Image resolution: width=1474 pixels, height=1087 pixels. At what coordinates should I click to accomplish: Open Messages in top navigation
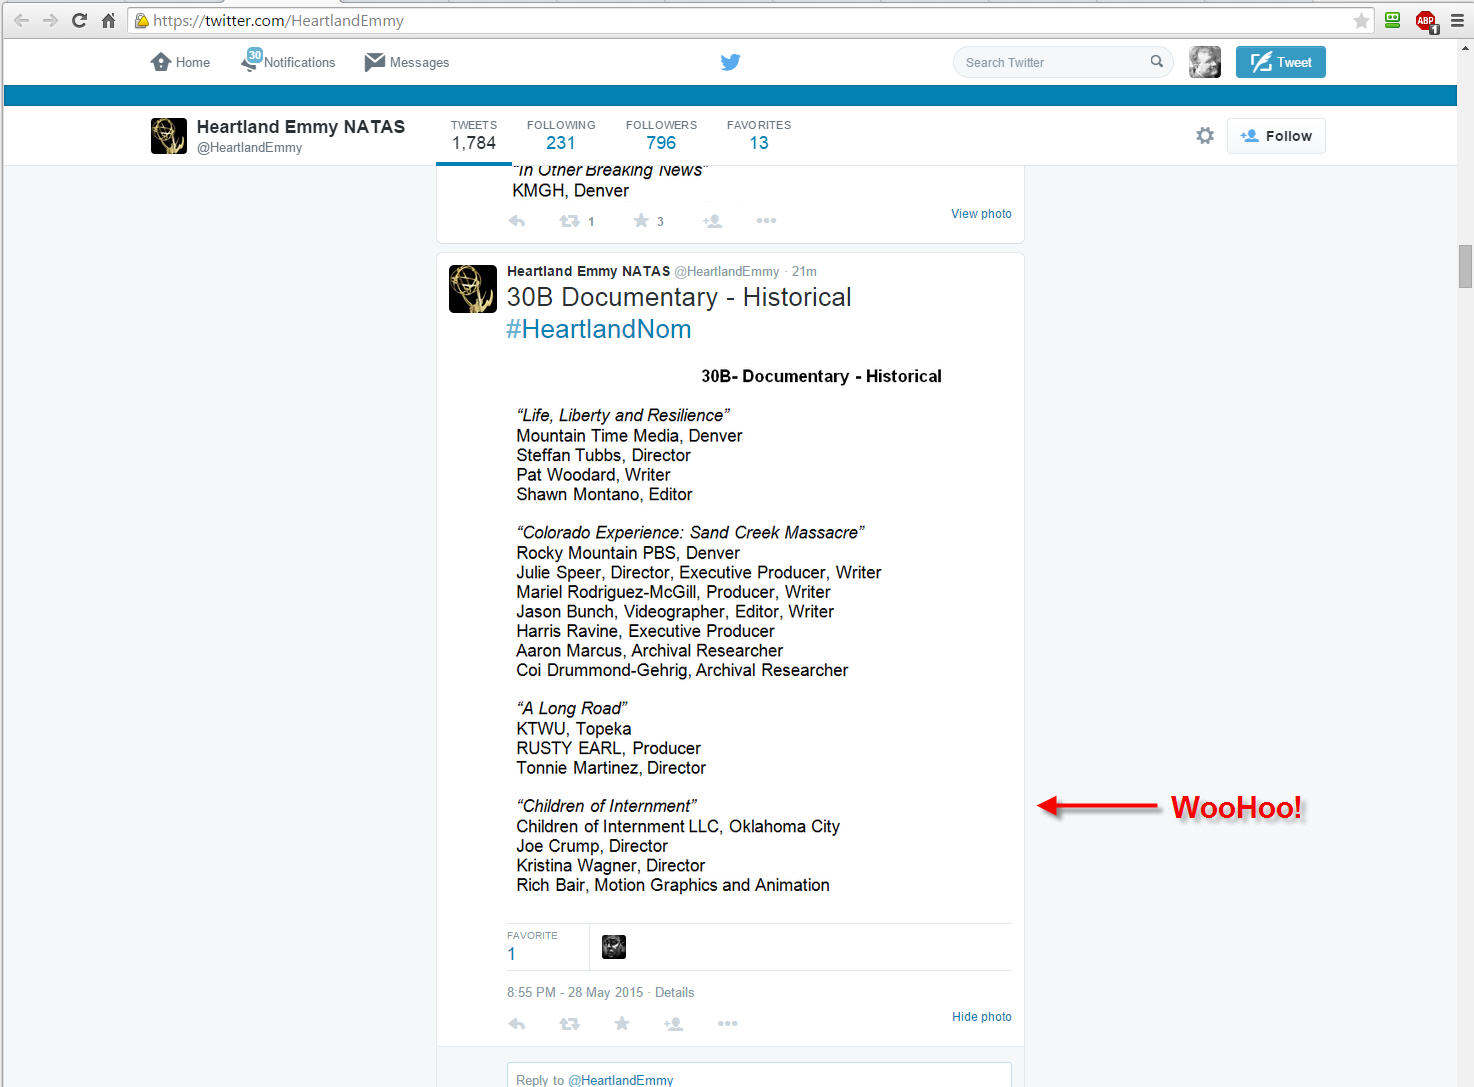tap(407, 62)
